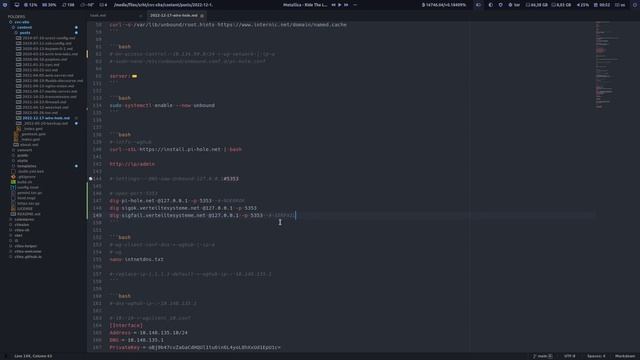Viewport: 640px width, 360px height.
Task: Click the 'curl -sSL https://install.pi-hole.net' line
Action: pyautogui.click(x=176, y=149)
